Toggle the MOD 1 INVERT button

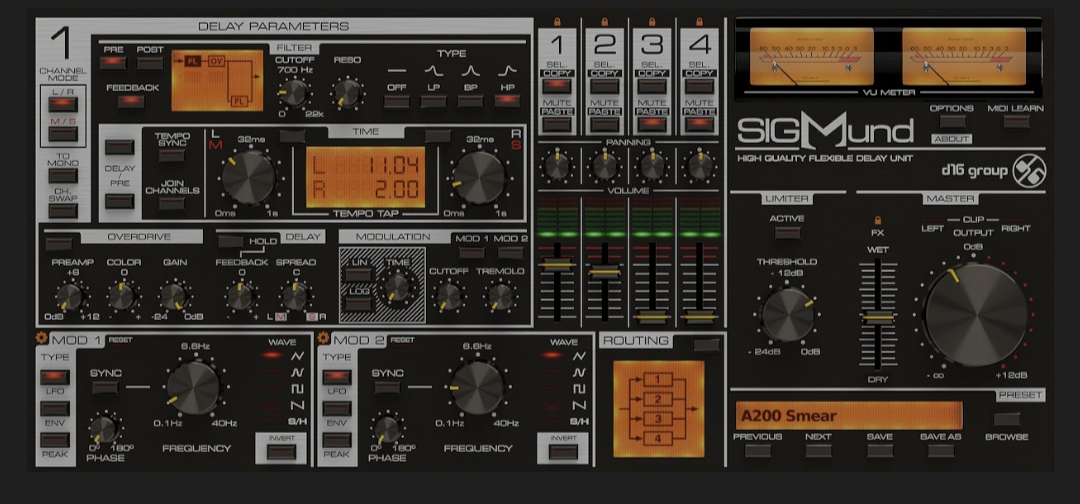tap(282, 452)
